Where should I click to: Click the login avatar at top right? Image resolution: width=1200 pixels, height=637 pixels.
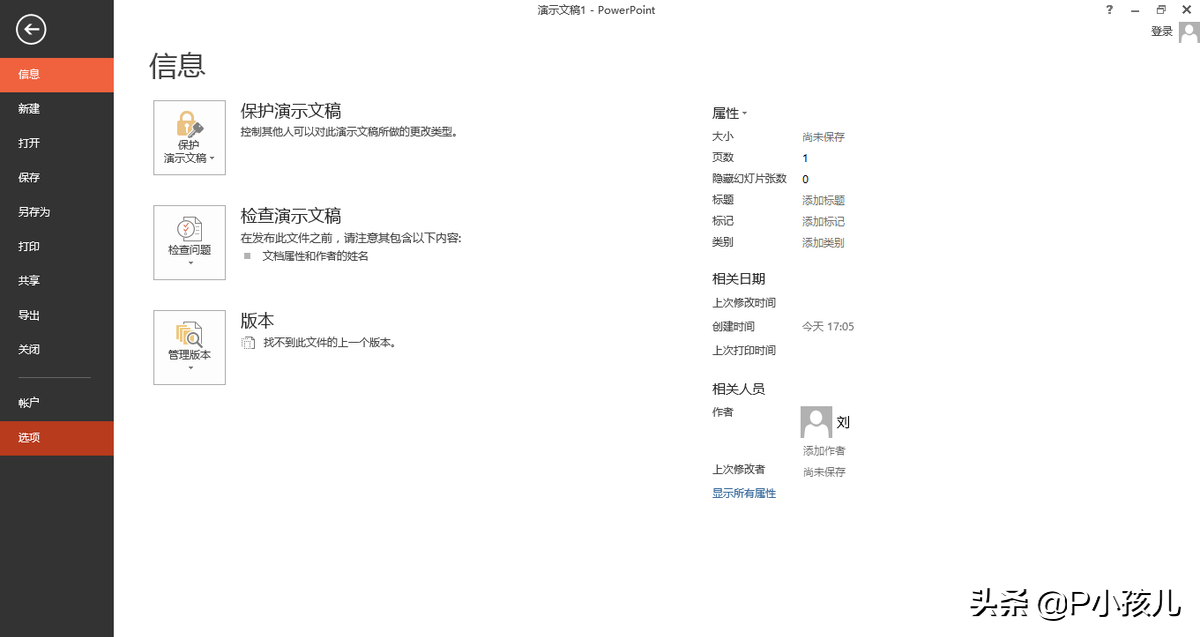[1188, 32]
